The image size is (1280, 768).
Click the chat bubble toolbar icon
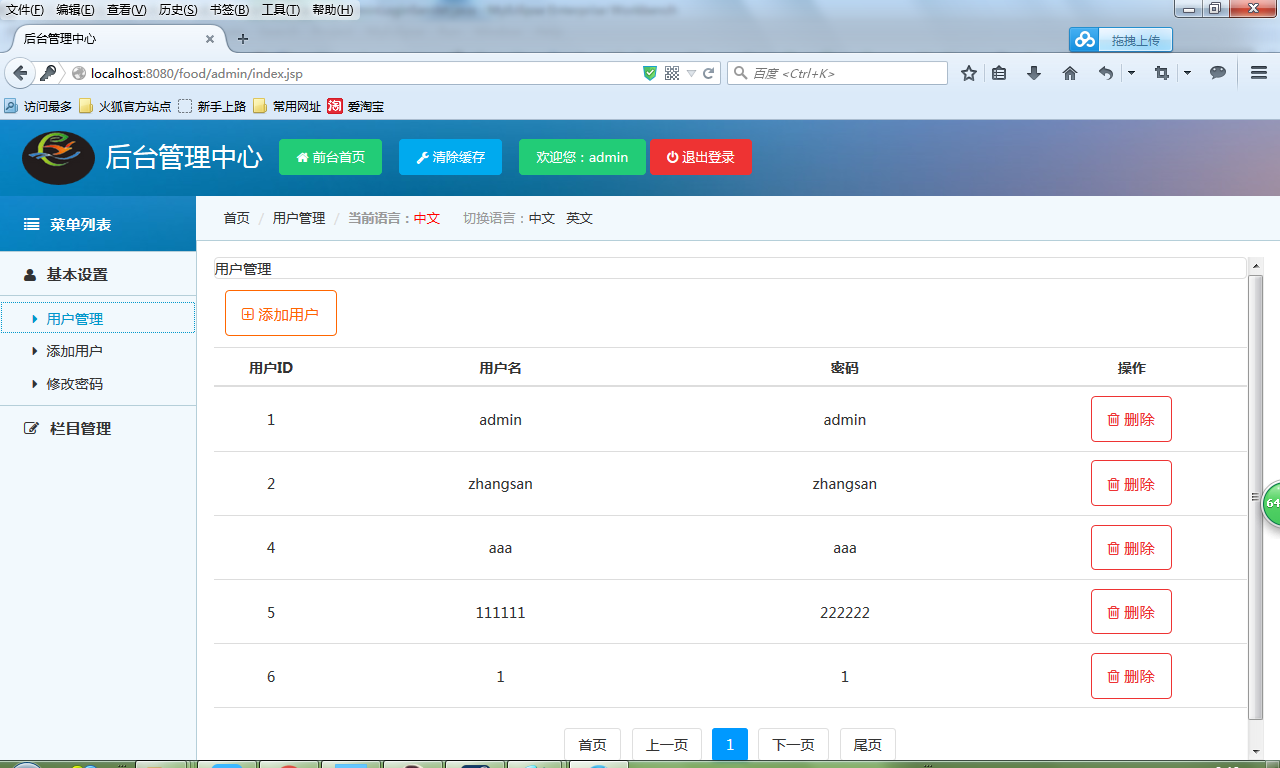pyautogui.click(x=1218, y=73)
